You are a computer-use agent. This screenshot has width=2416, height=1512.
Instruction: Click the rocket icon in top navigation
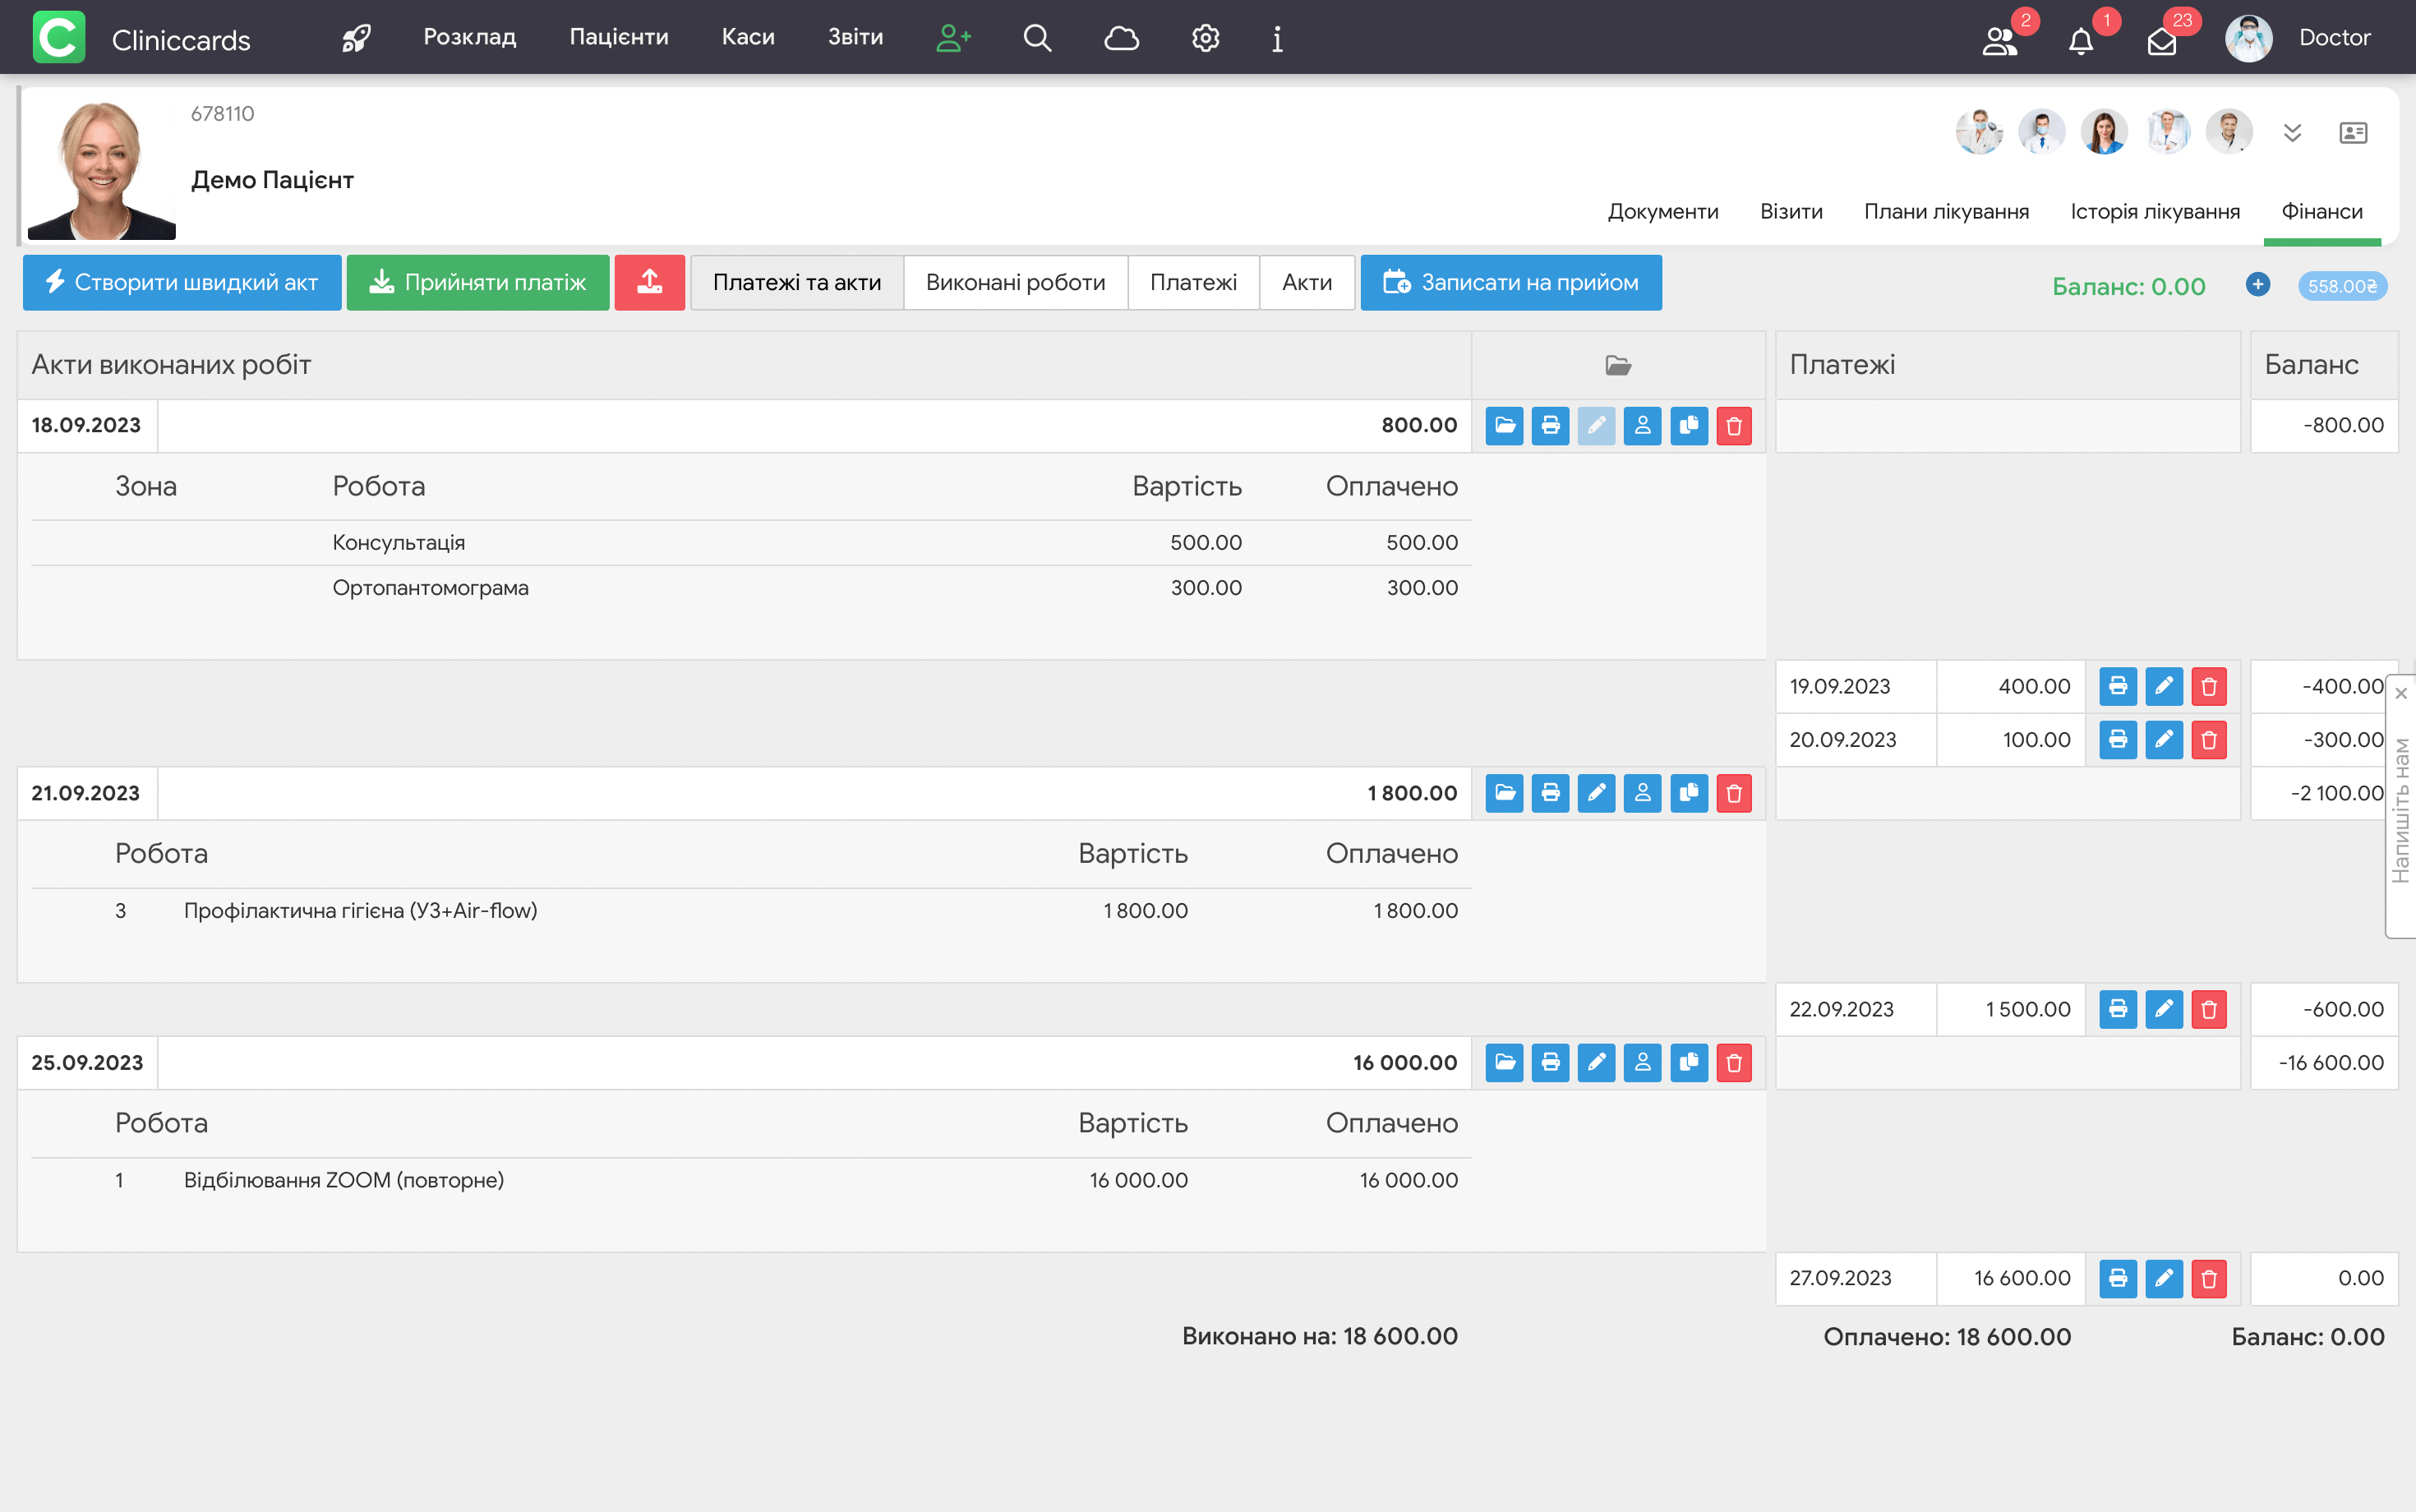click(x=356, y=38)
